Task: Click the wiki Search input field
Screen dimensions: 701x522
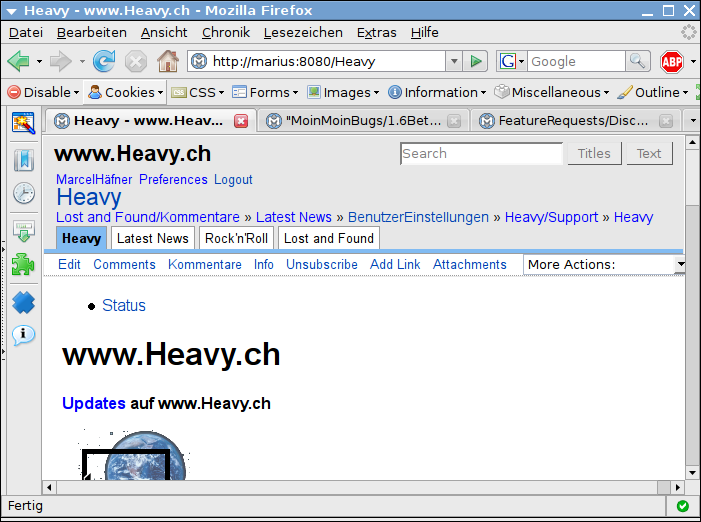Action: (481, 153)
